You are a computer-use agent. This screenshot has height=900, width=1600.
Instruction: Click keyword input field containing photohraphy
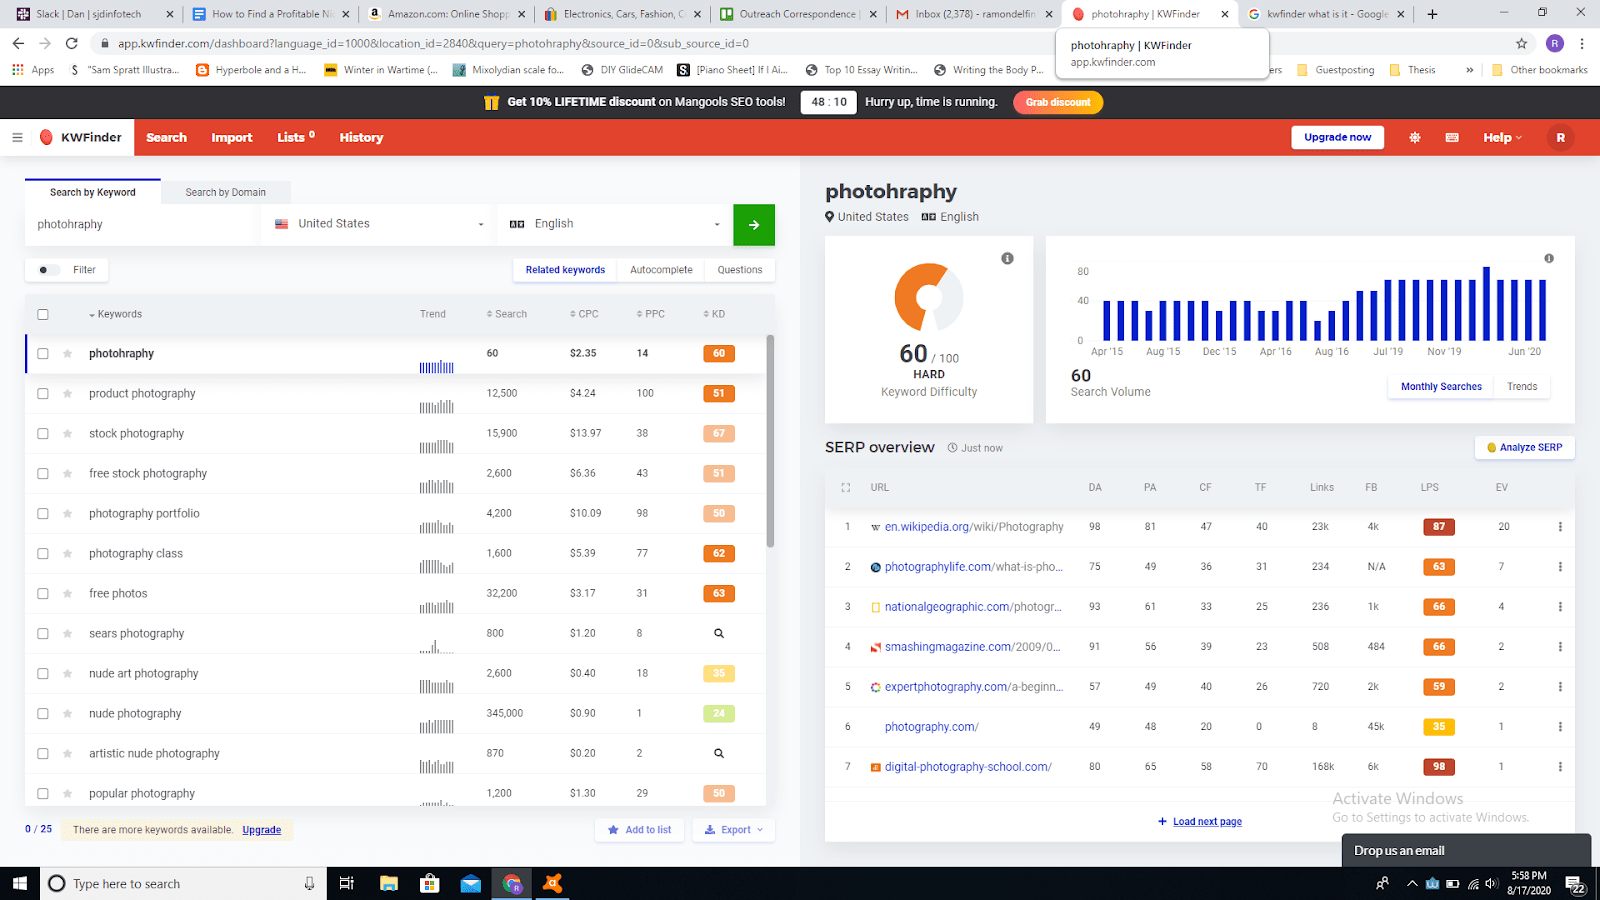tap(142, 224)
